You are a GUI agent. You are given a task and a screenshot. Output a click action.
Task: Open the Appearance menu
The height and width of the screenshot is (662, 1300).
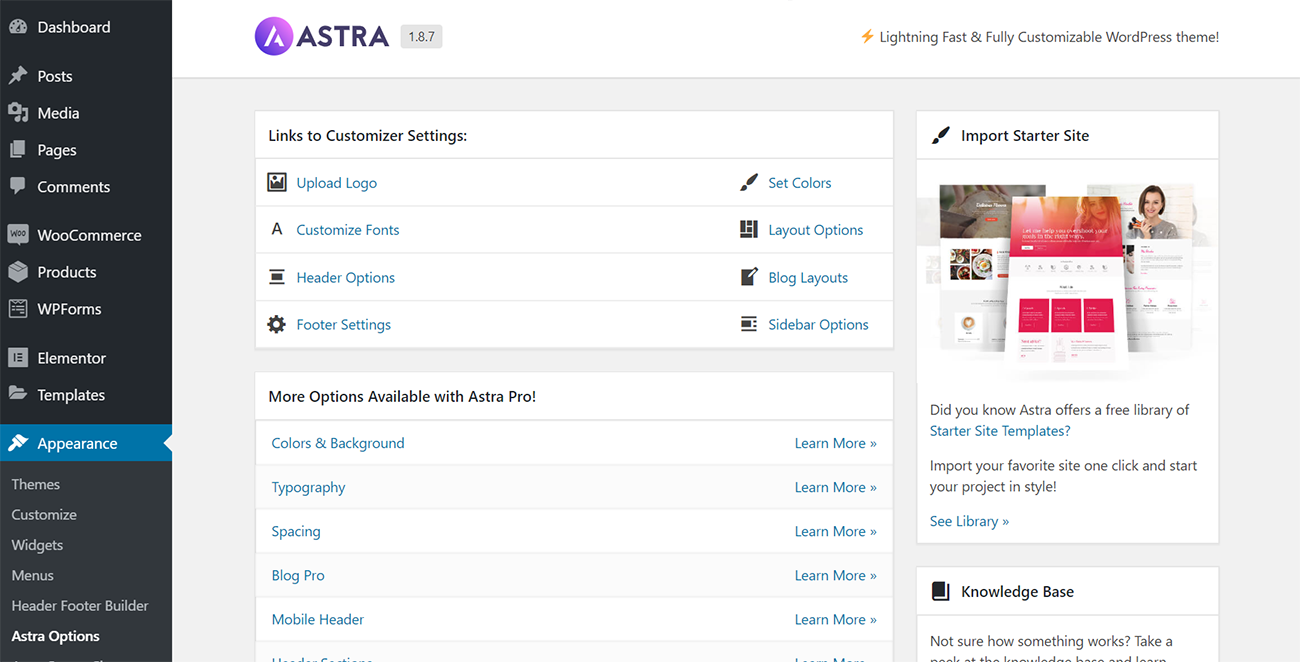(86, 443)
